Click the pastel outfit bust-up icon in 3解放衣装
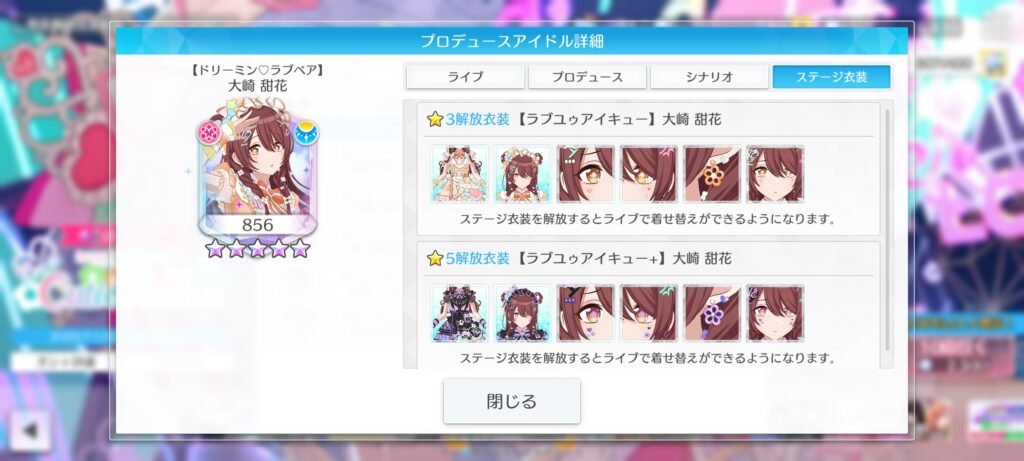The height and width of the screenshot is (461, 1024). tap(522, 174)
